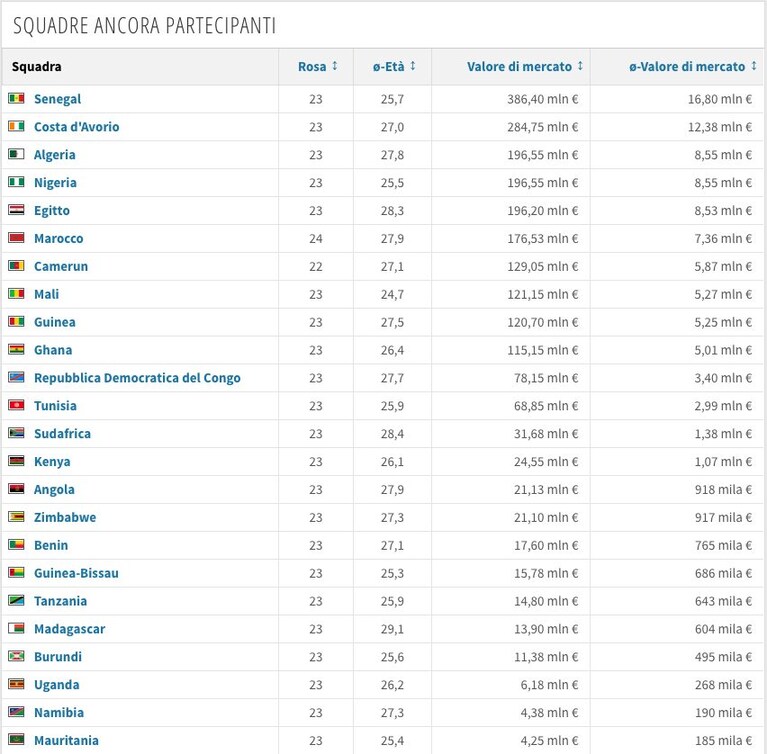The image size is (767, 754).
Task: Open the Mali team link
Action: click(x=46, y=295)
